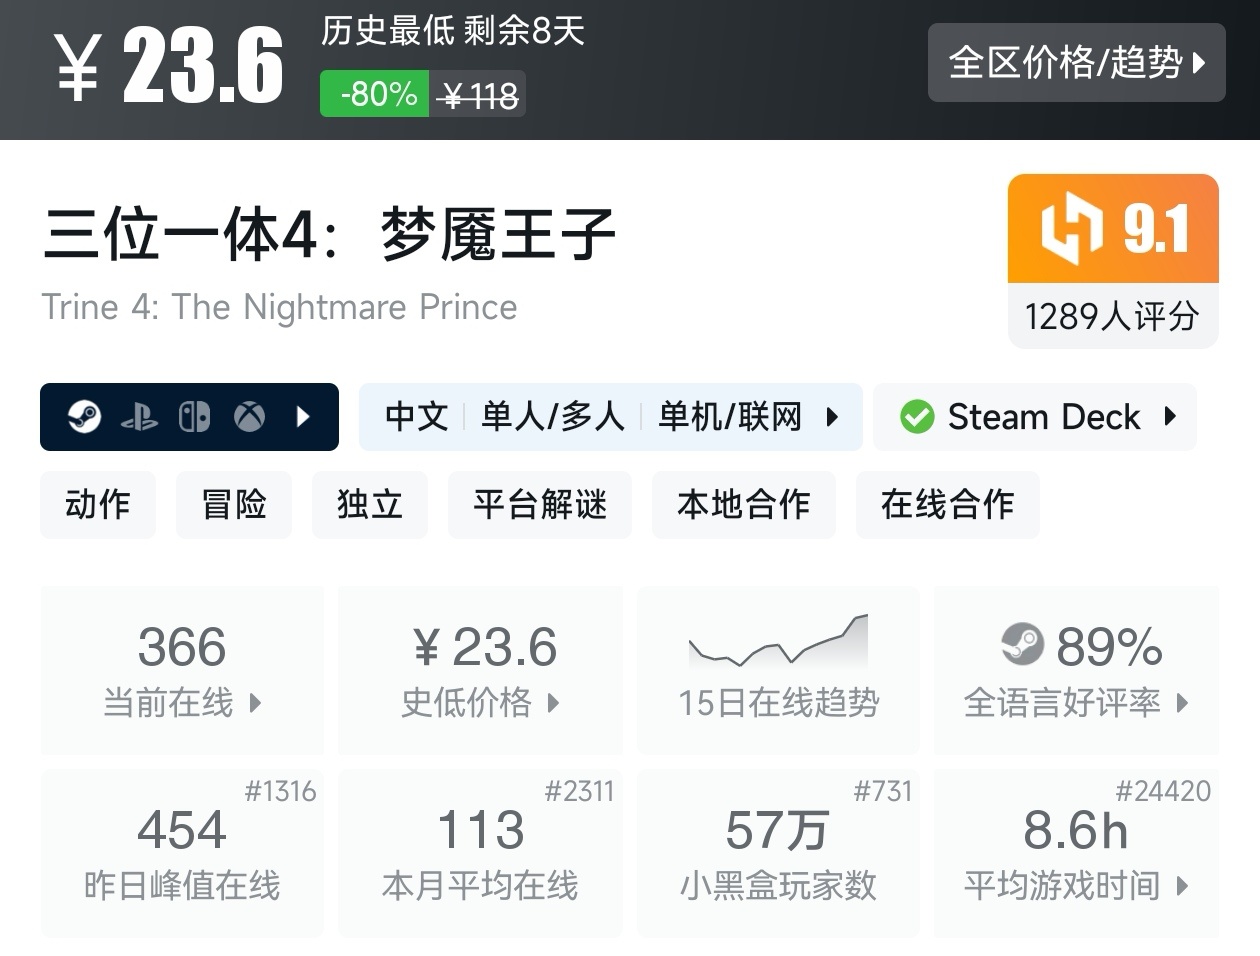Click the green Steam Deck verified checkmark
The image size is (1260, 956).
tap(916, 417)
